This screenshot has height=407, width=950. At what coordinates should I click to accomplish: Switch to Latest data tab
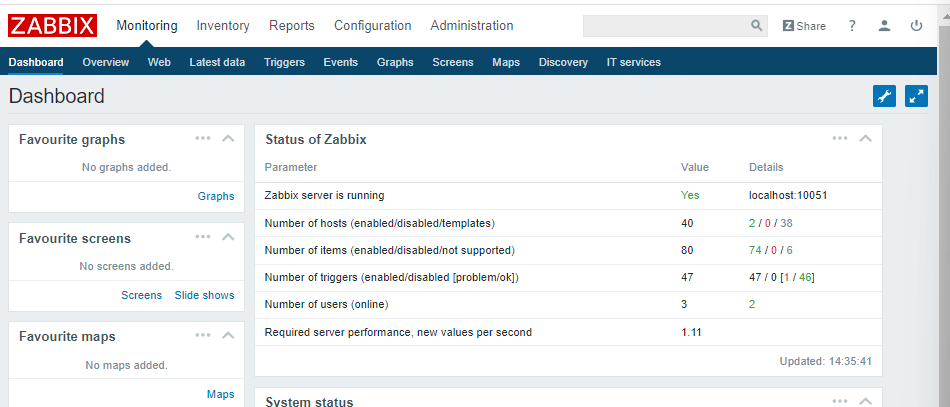click(218, 62)
